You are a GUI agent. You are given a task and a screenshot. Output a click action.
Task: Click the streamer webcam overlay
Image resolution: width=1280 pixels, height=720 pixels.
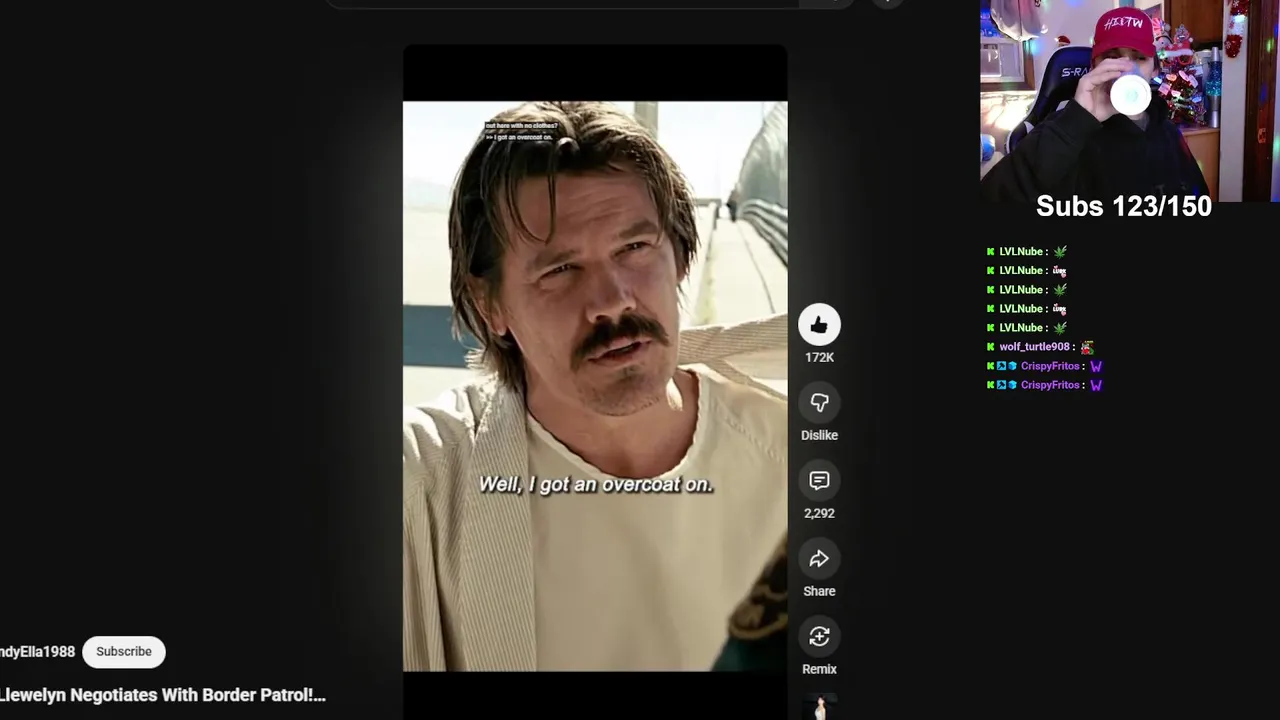[1129, 100]
